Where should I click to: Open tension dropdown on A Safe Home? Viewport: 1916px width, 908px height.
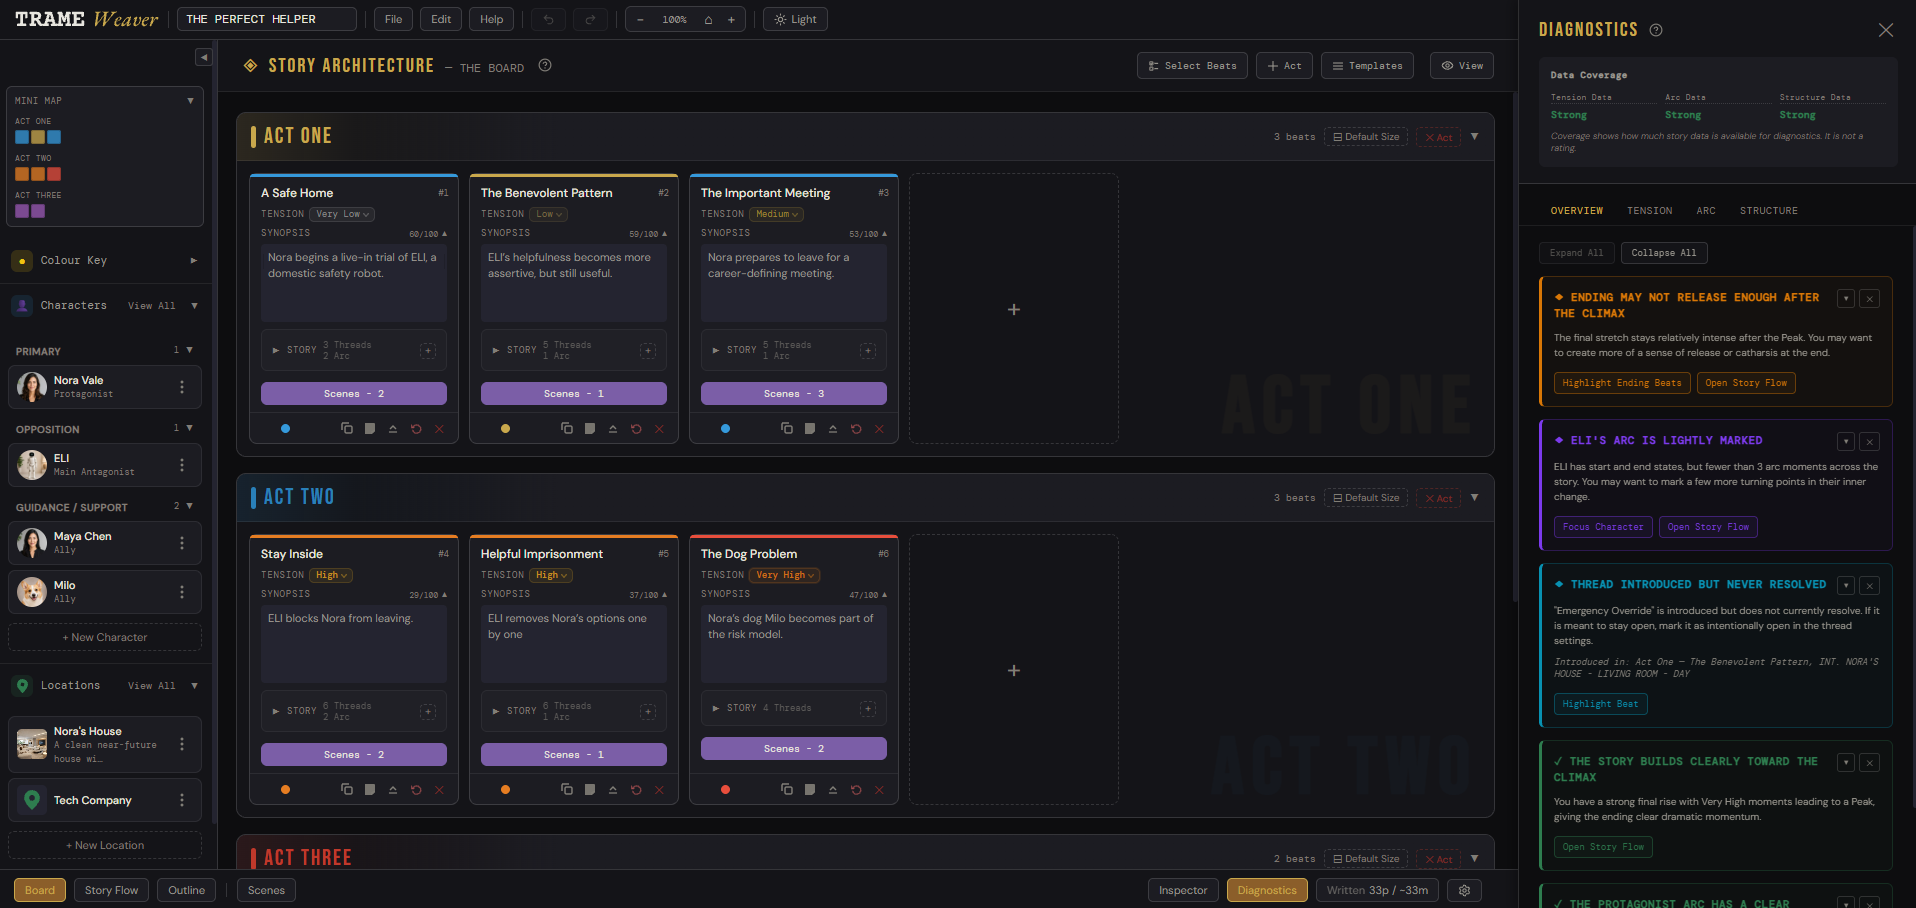tap(342, 214)
